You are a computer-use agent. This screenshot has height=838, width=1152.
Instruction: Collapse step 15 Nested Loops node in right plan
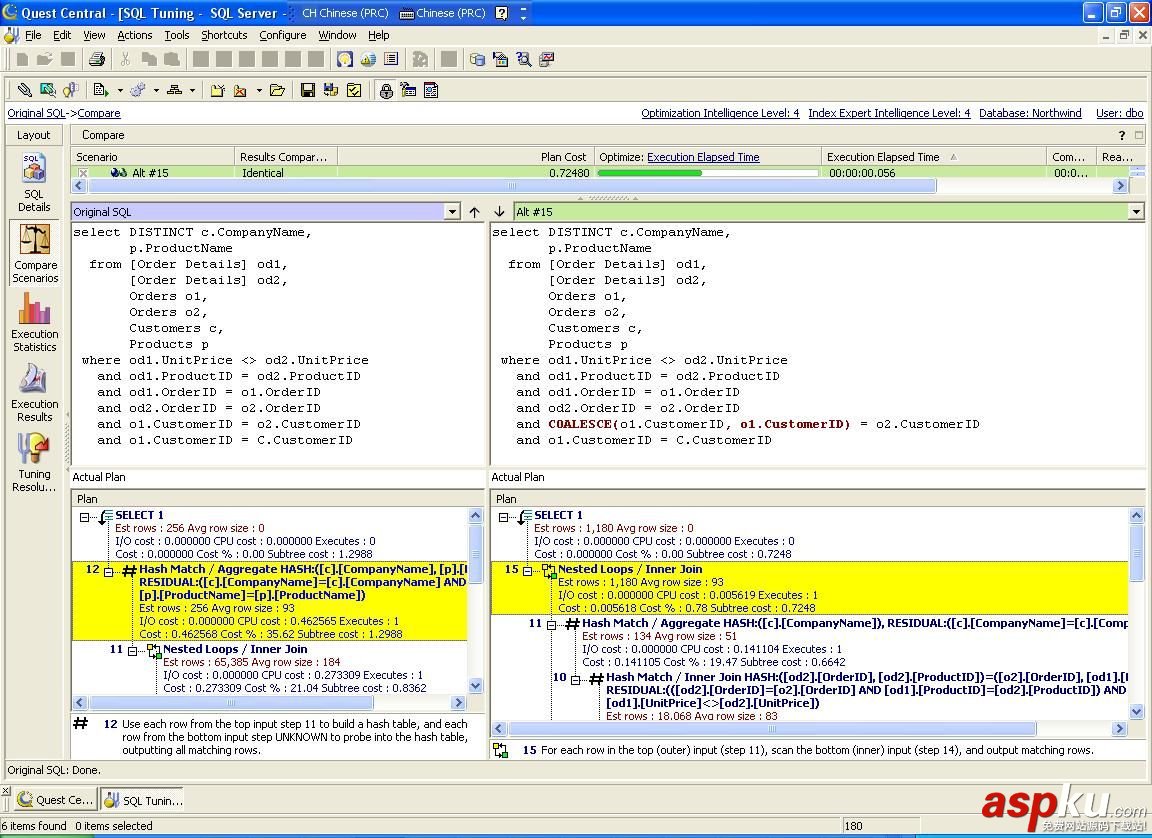point(528,571)
